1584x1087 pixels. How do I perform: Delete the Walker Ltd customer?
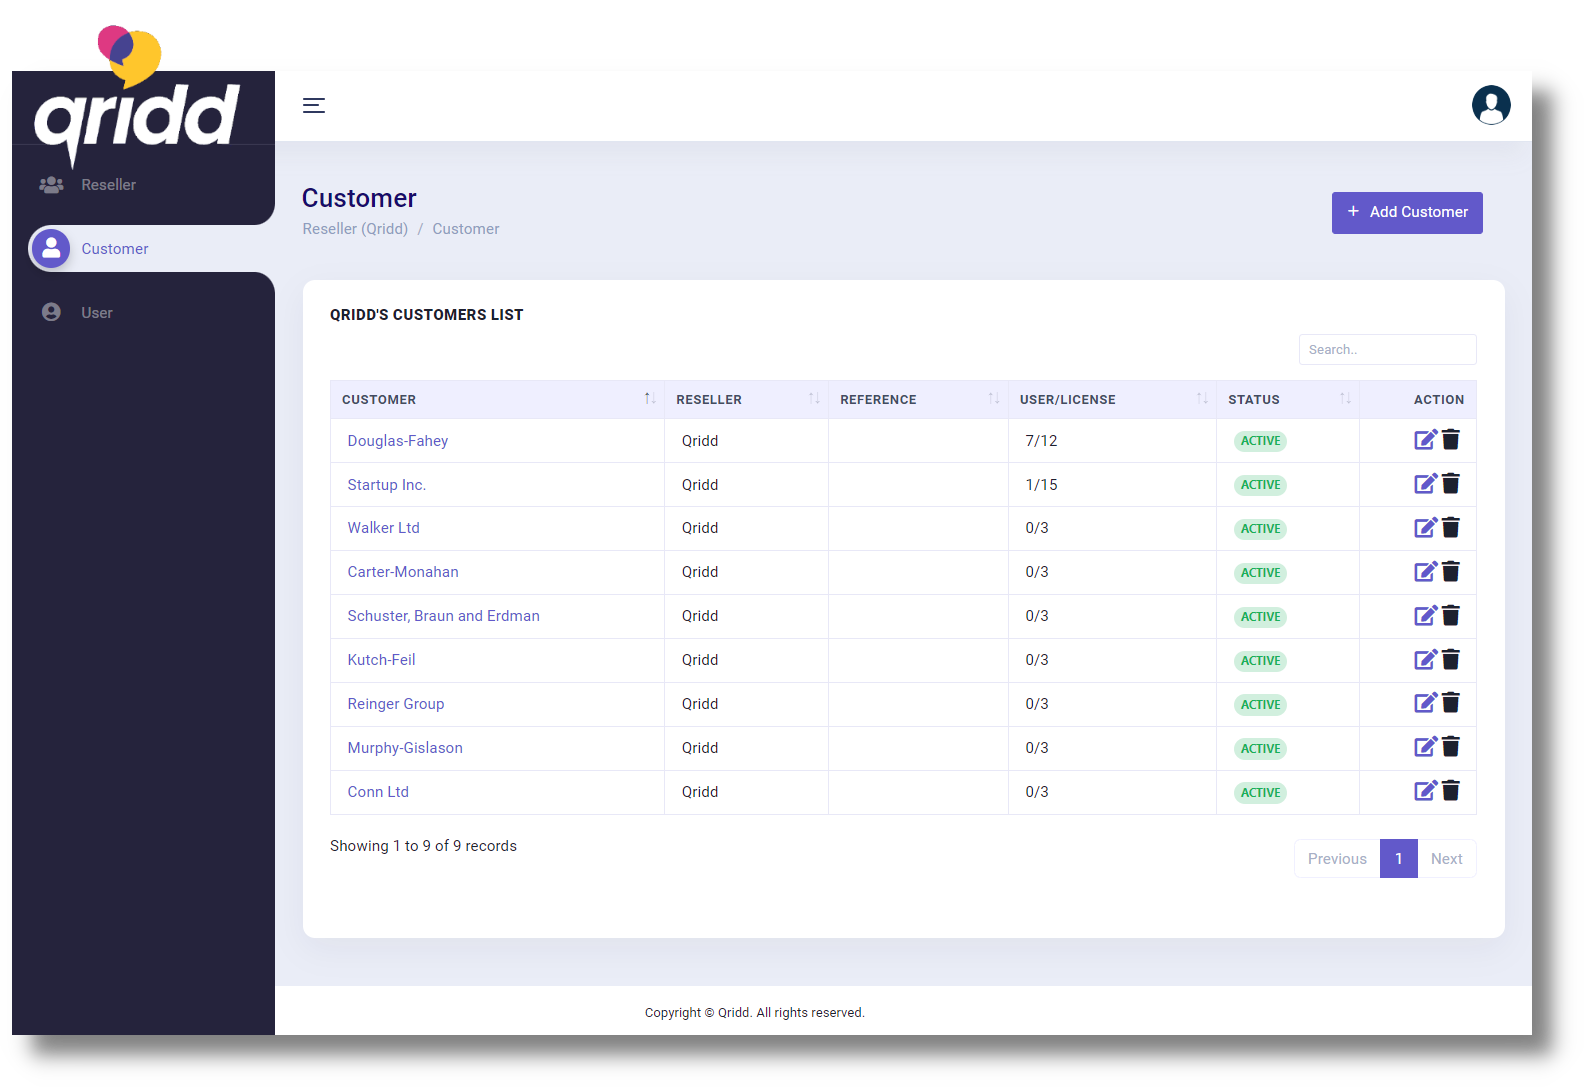(x=1451, y=528)
